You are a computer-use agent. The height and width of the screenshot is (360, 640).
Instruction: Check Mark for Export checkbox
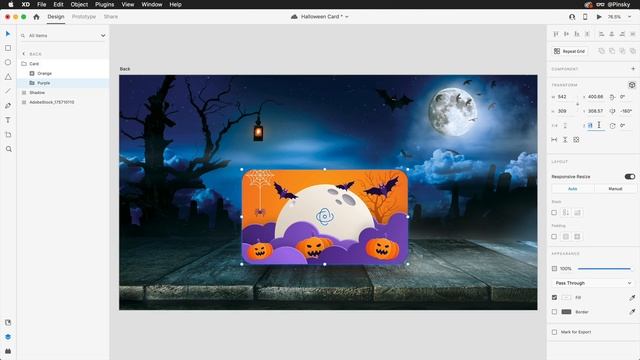[554, 332]
